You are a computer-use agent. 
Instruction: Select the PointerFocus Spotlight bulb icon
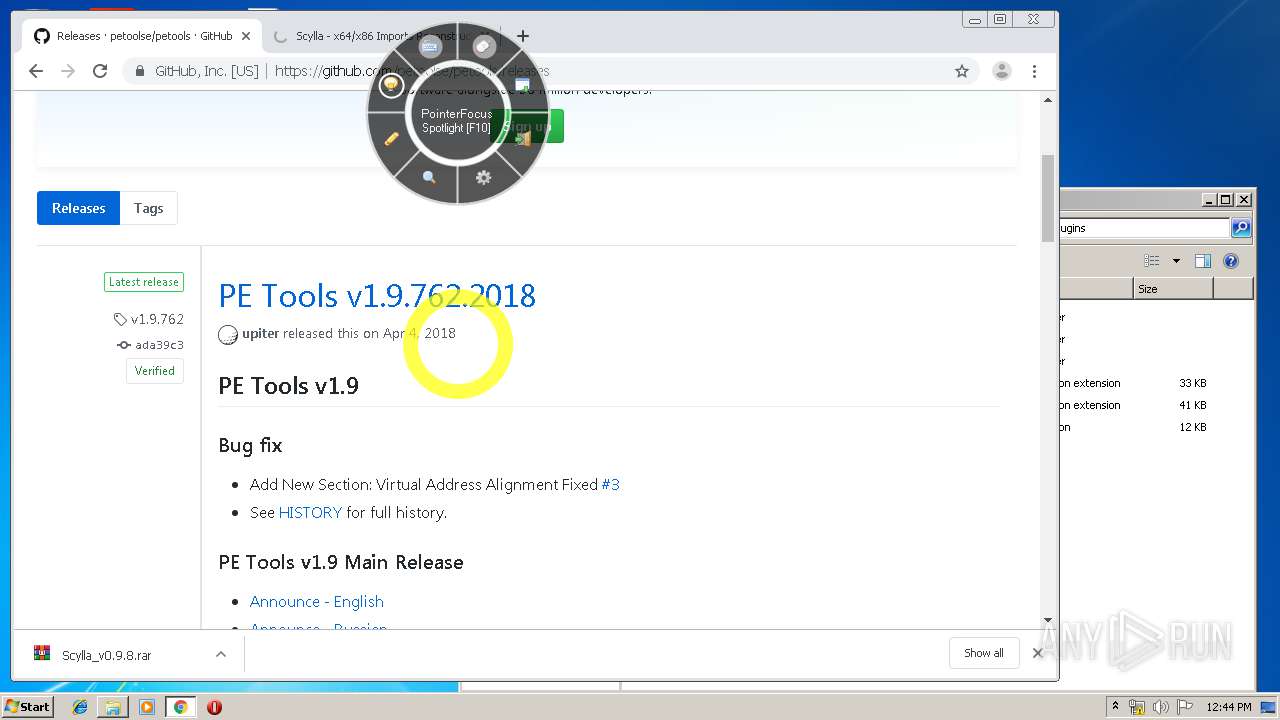coord(391,85)
